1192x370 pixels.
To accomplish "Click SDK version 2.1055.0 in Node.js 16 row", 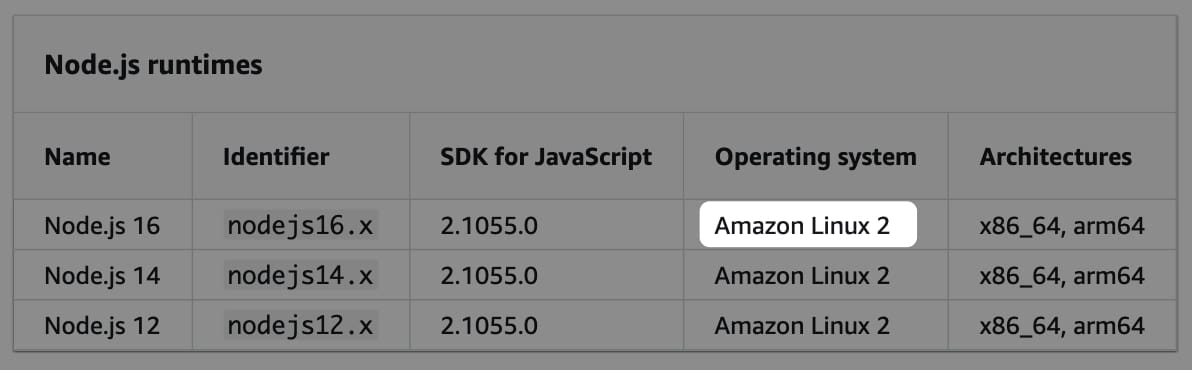I will point(489,226).
